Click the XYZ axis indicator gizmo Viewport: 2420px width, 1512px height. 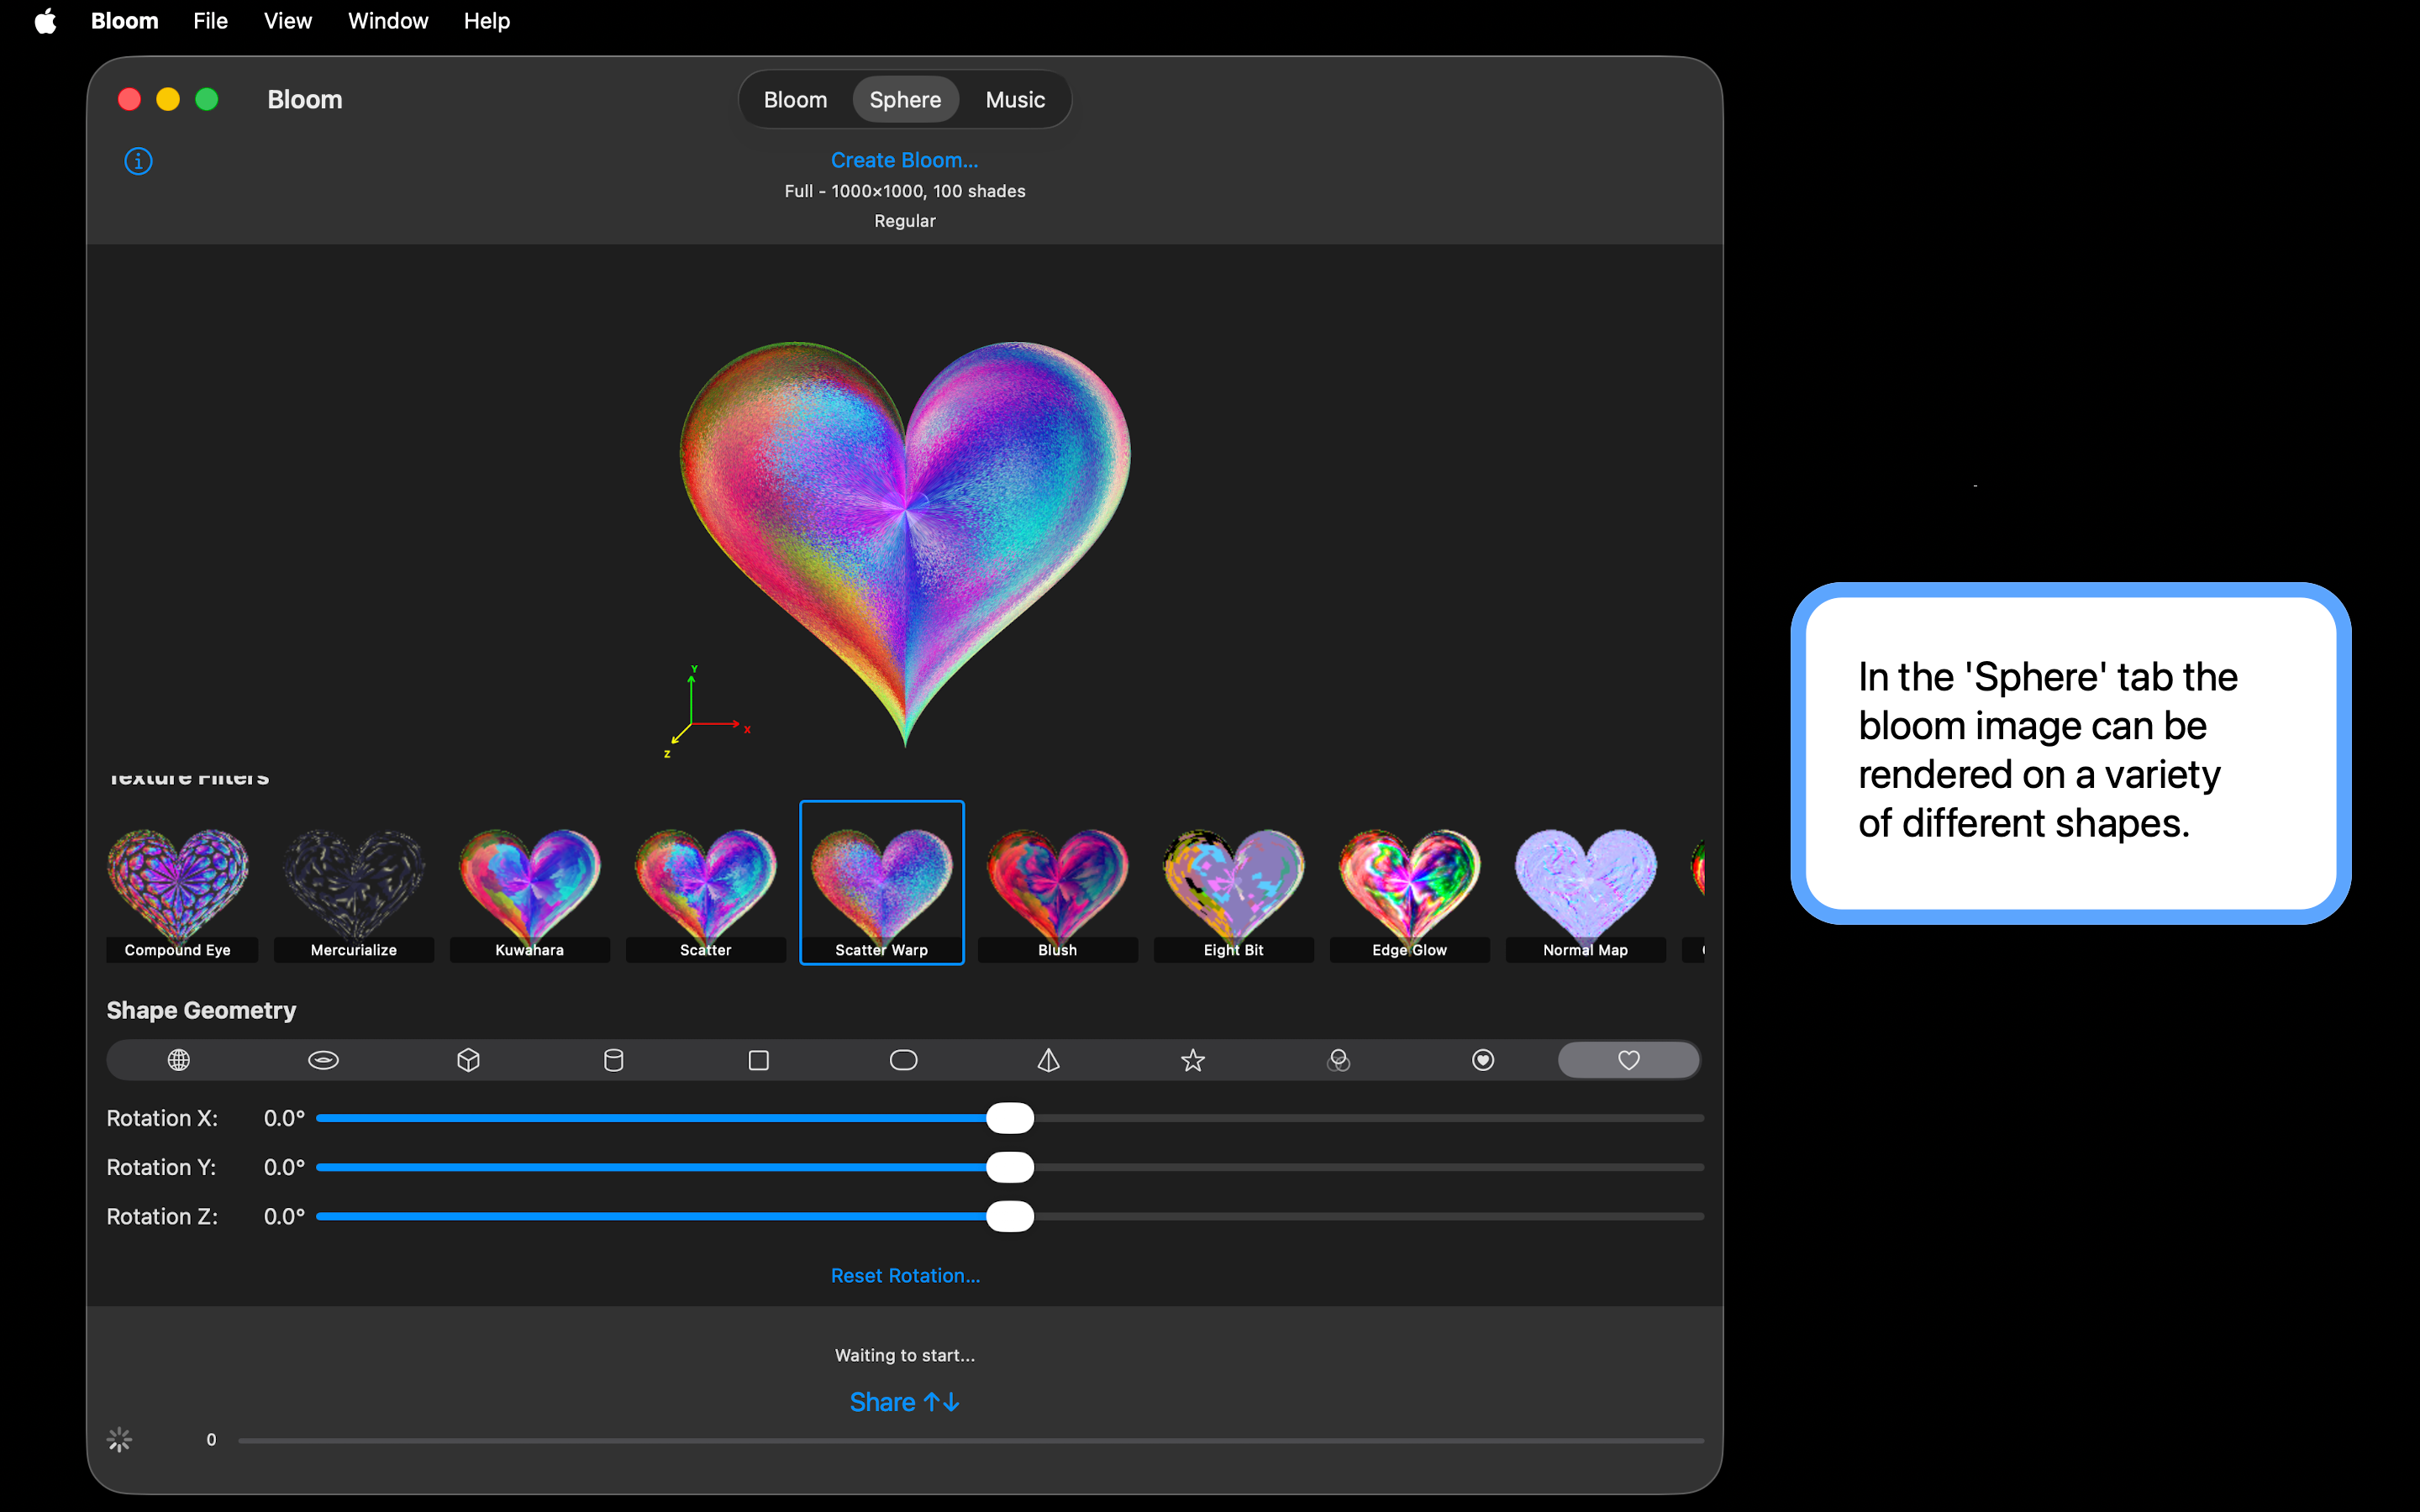click(x=706, y=712)
